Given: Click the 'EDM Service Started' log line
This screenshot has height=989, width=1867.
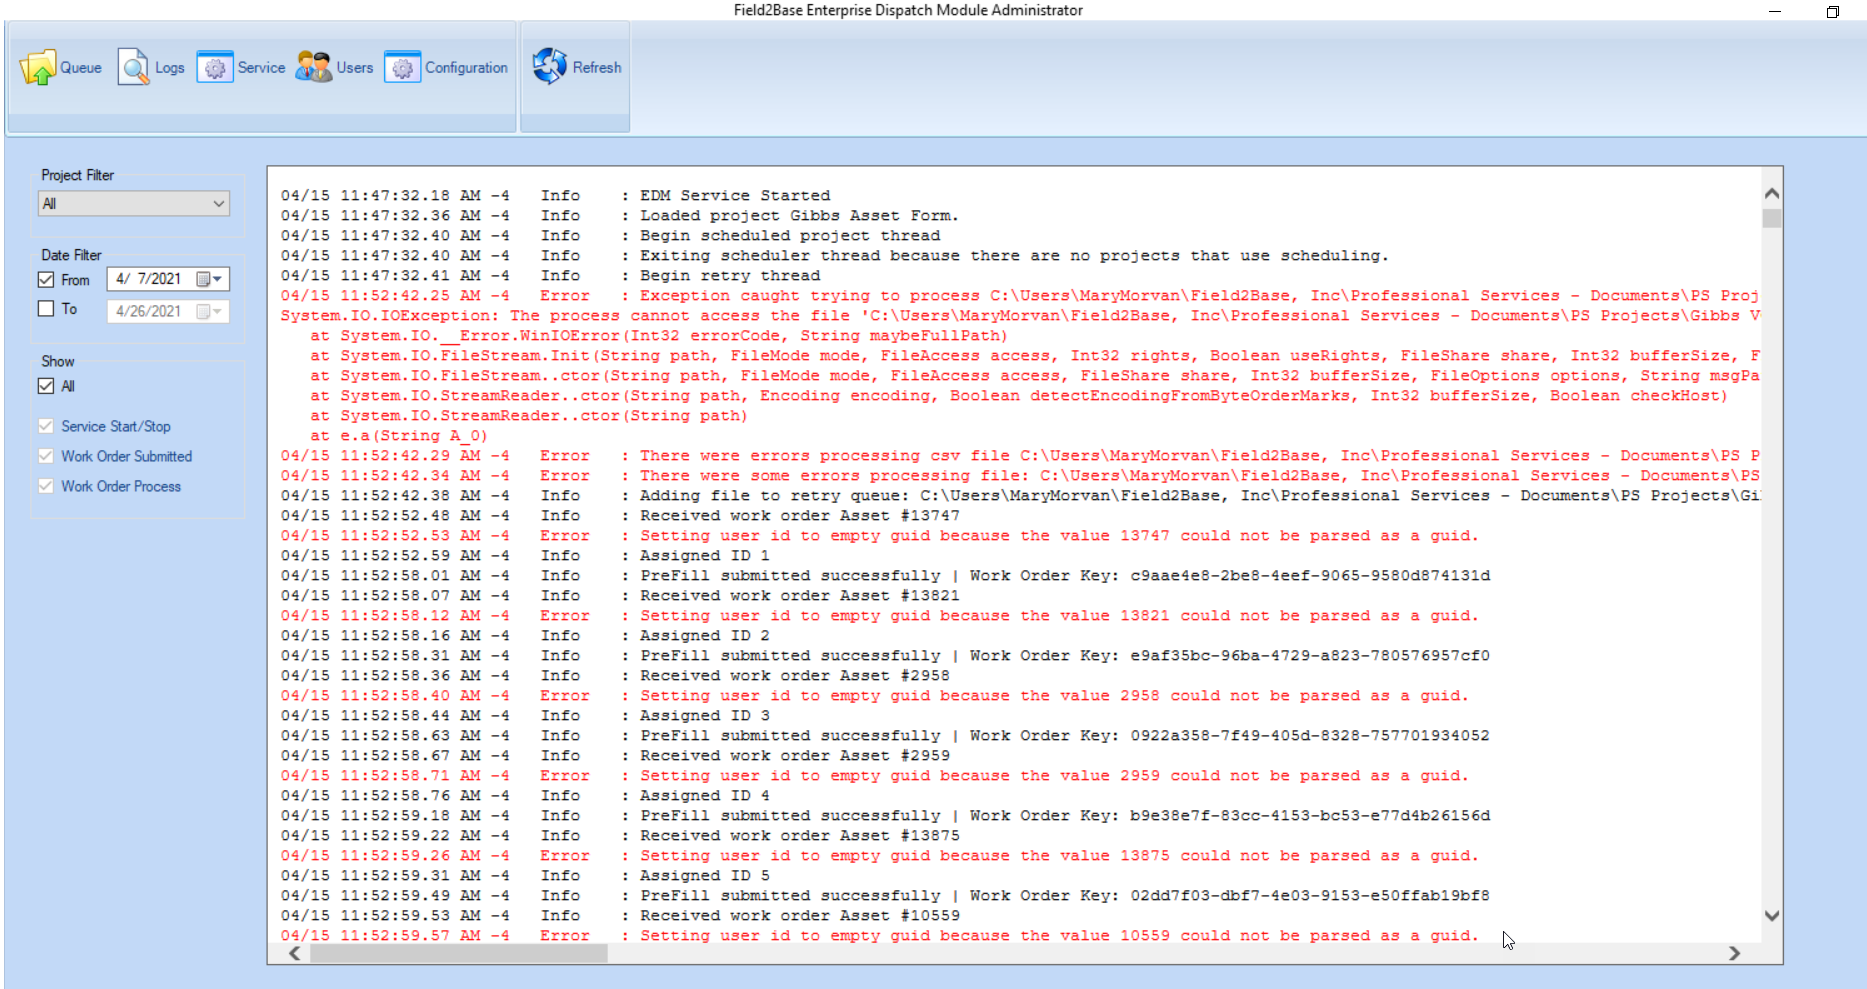Looking at the screenshot, I should coord(555,196).
